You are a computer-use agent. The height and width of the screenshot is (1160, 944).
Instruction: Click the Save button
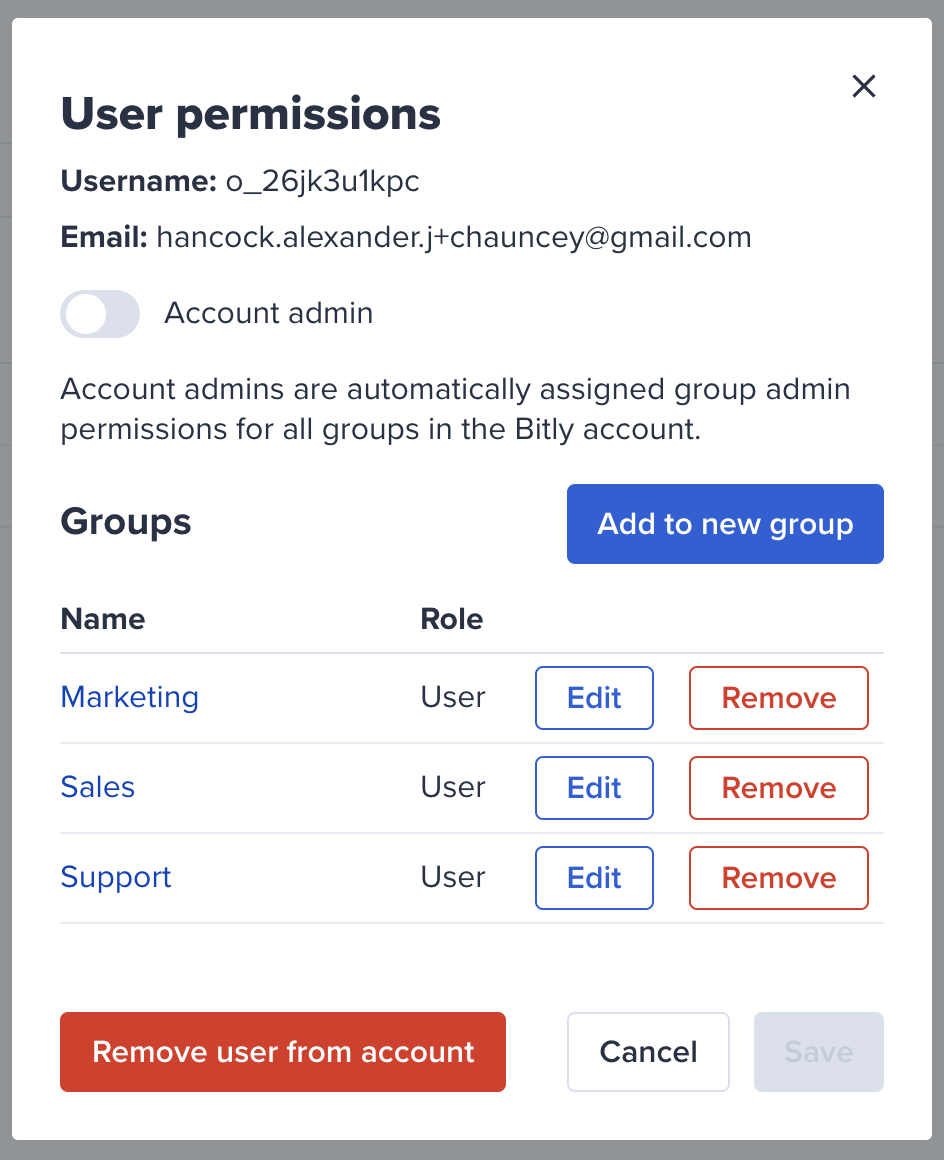point(819,1052)
